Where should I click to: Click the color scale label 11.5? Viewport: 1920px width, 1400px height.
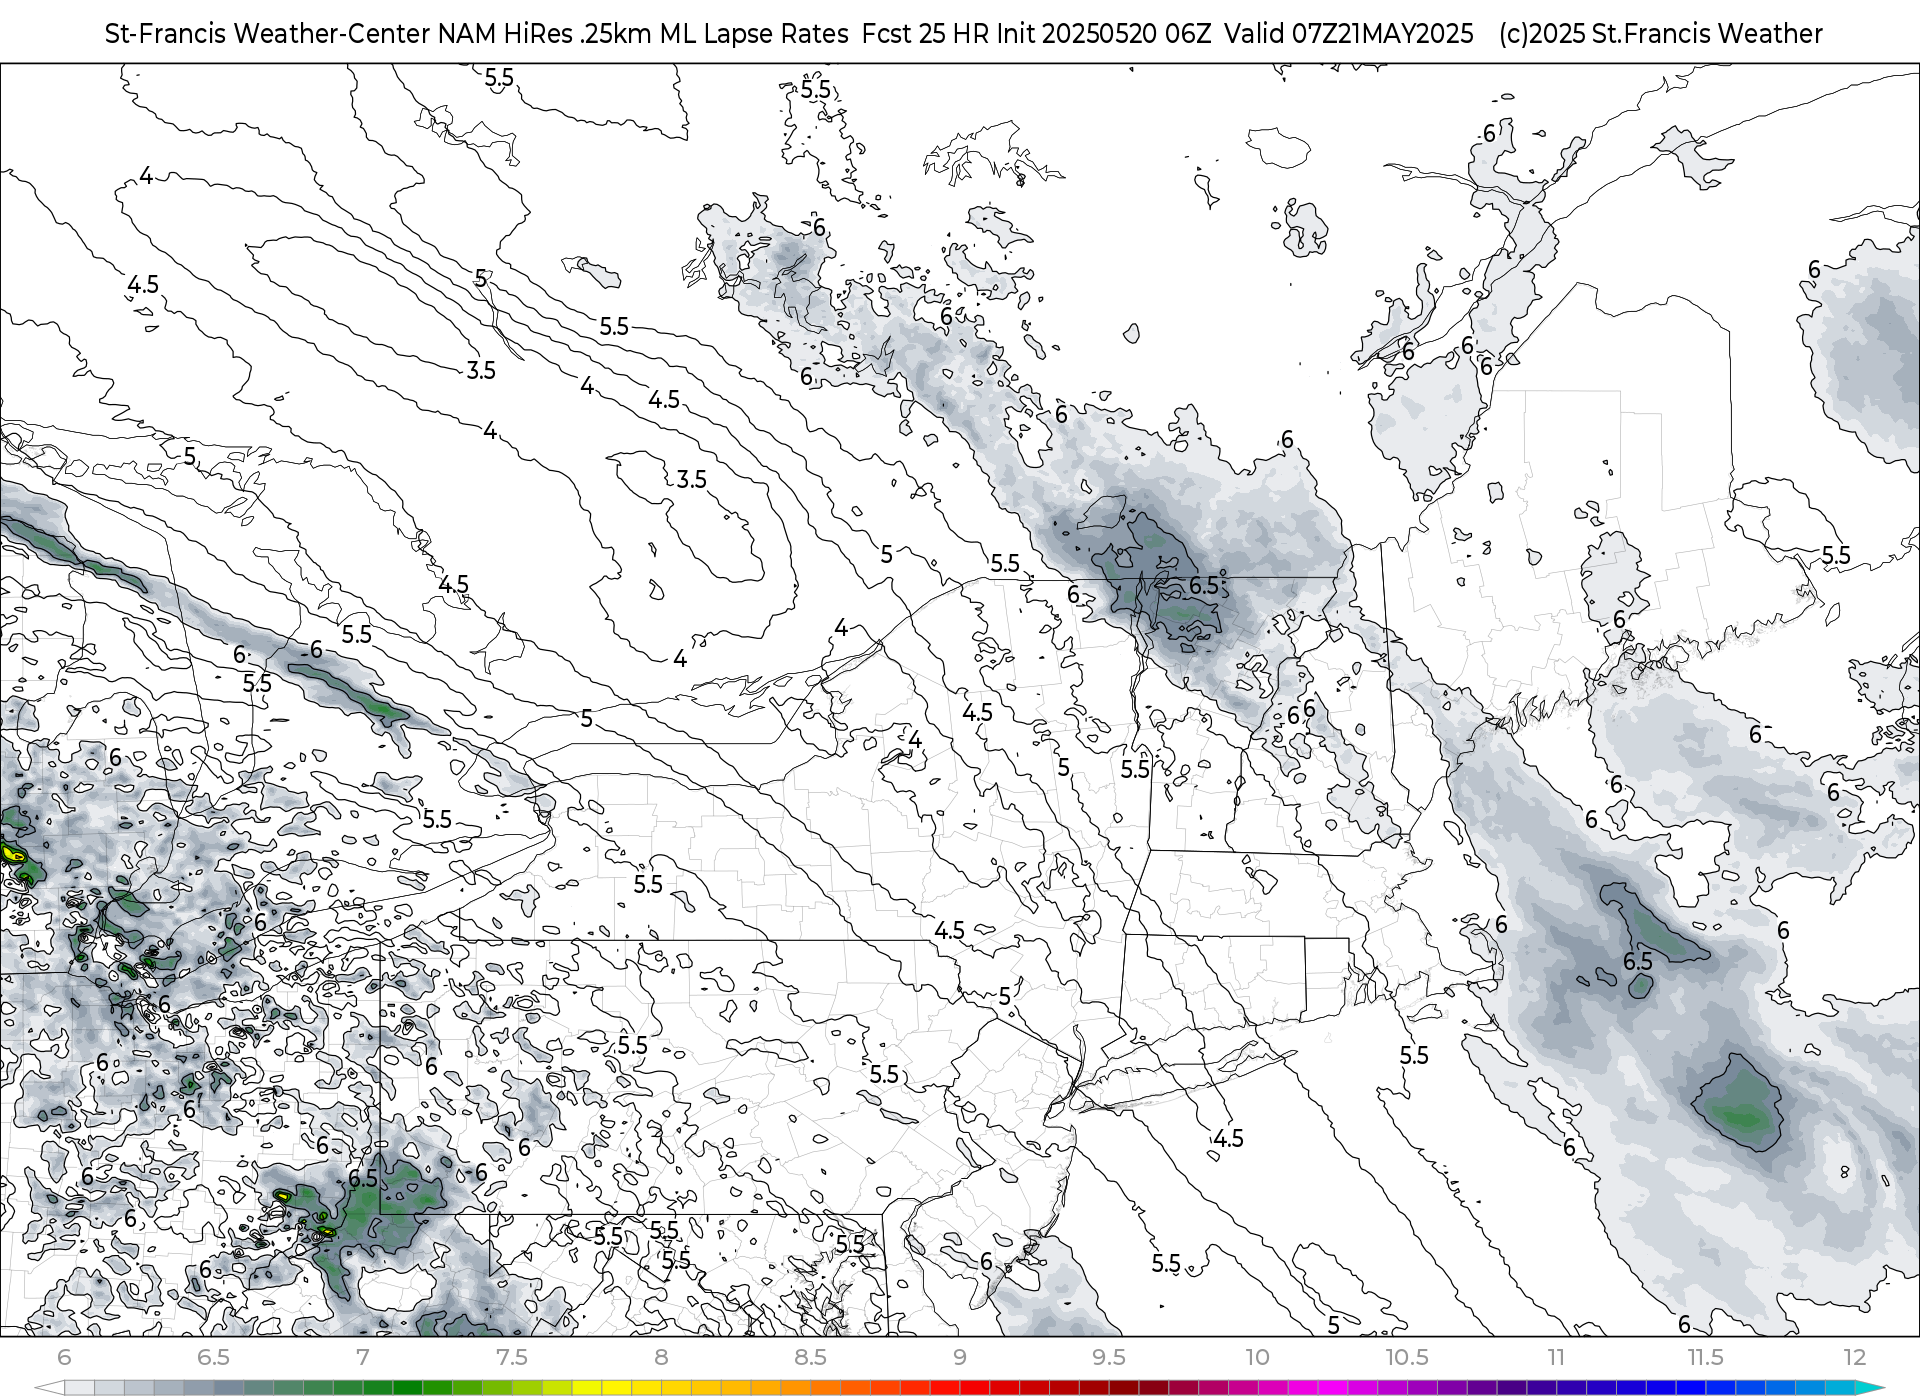(x=1705, y=1358)
